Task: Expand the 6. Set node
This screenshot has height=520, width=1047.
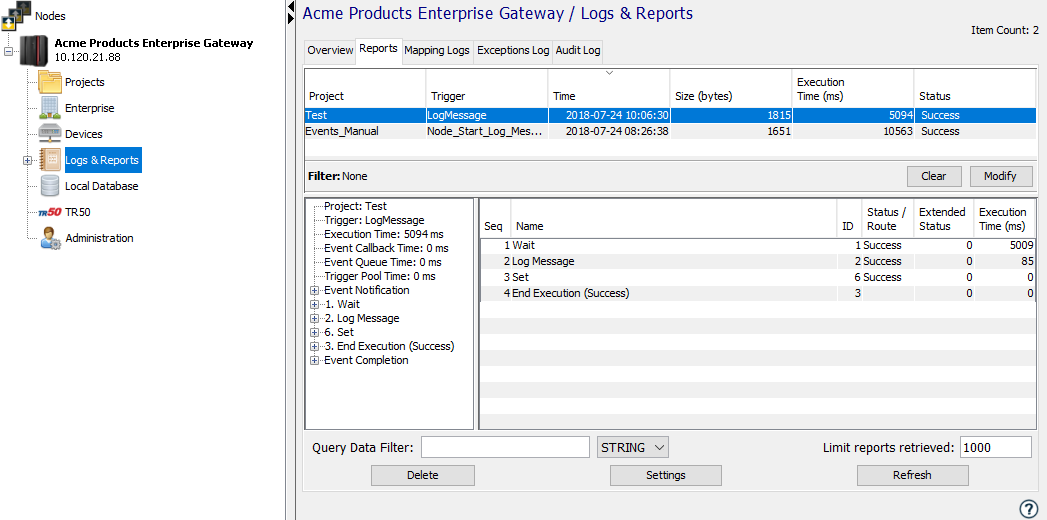Action: [x=315, y=332]
